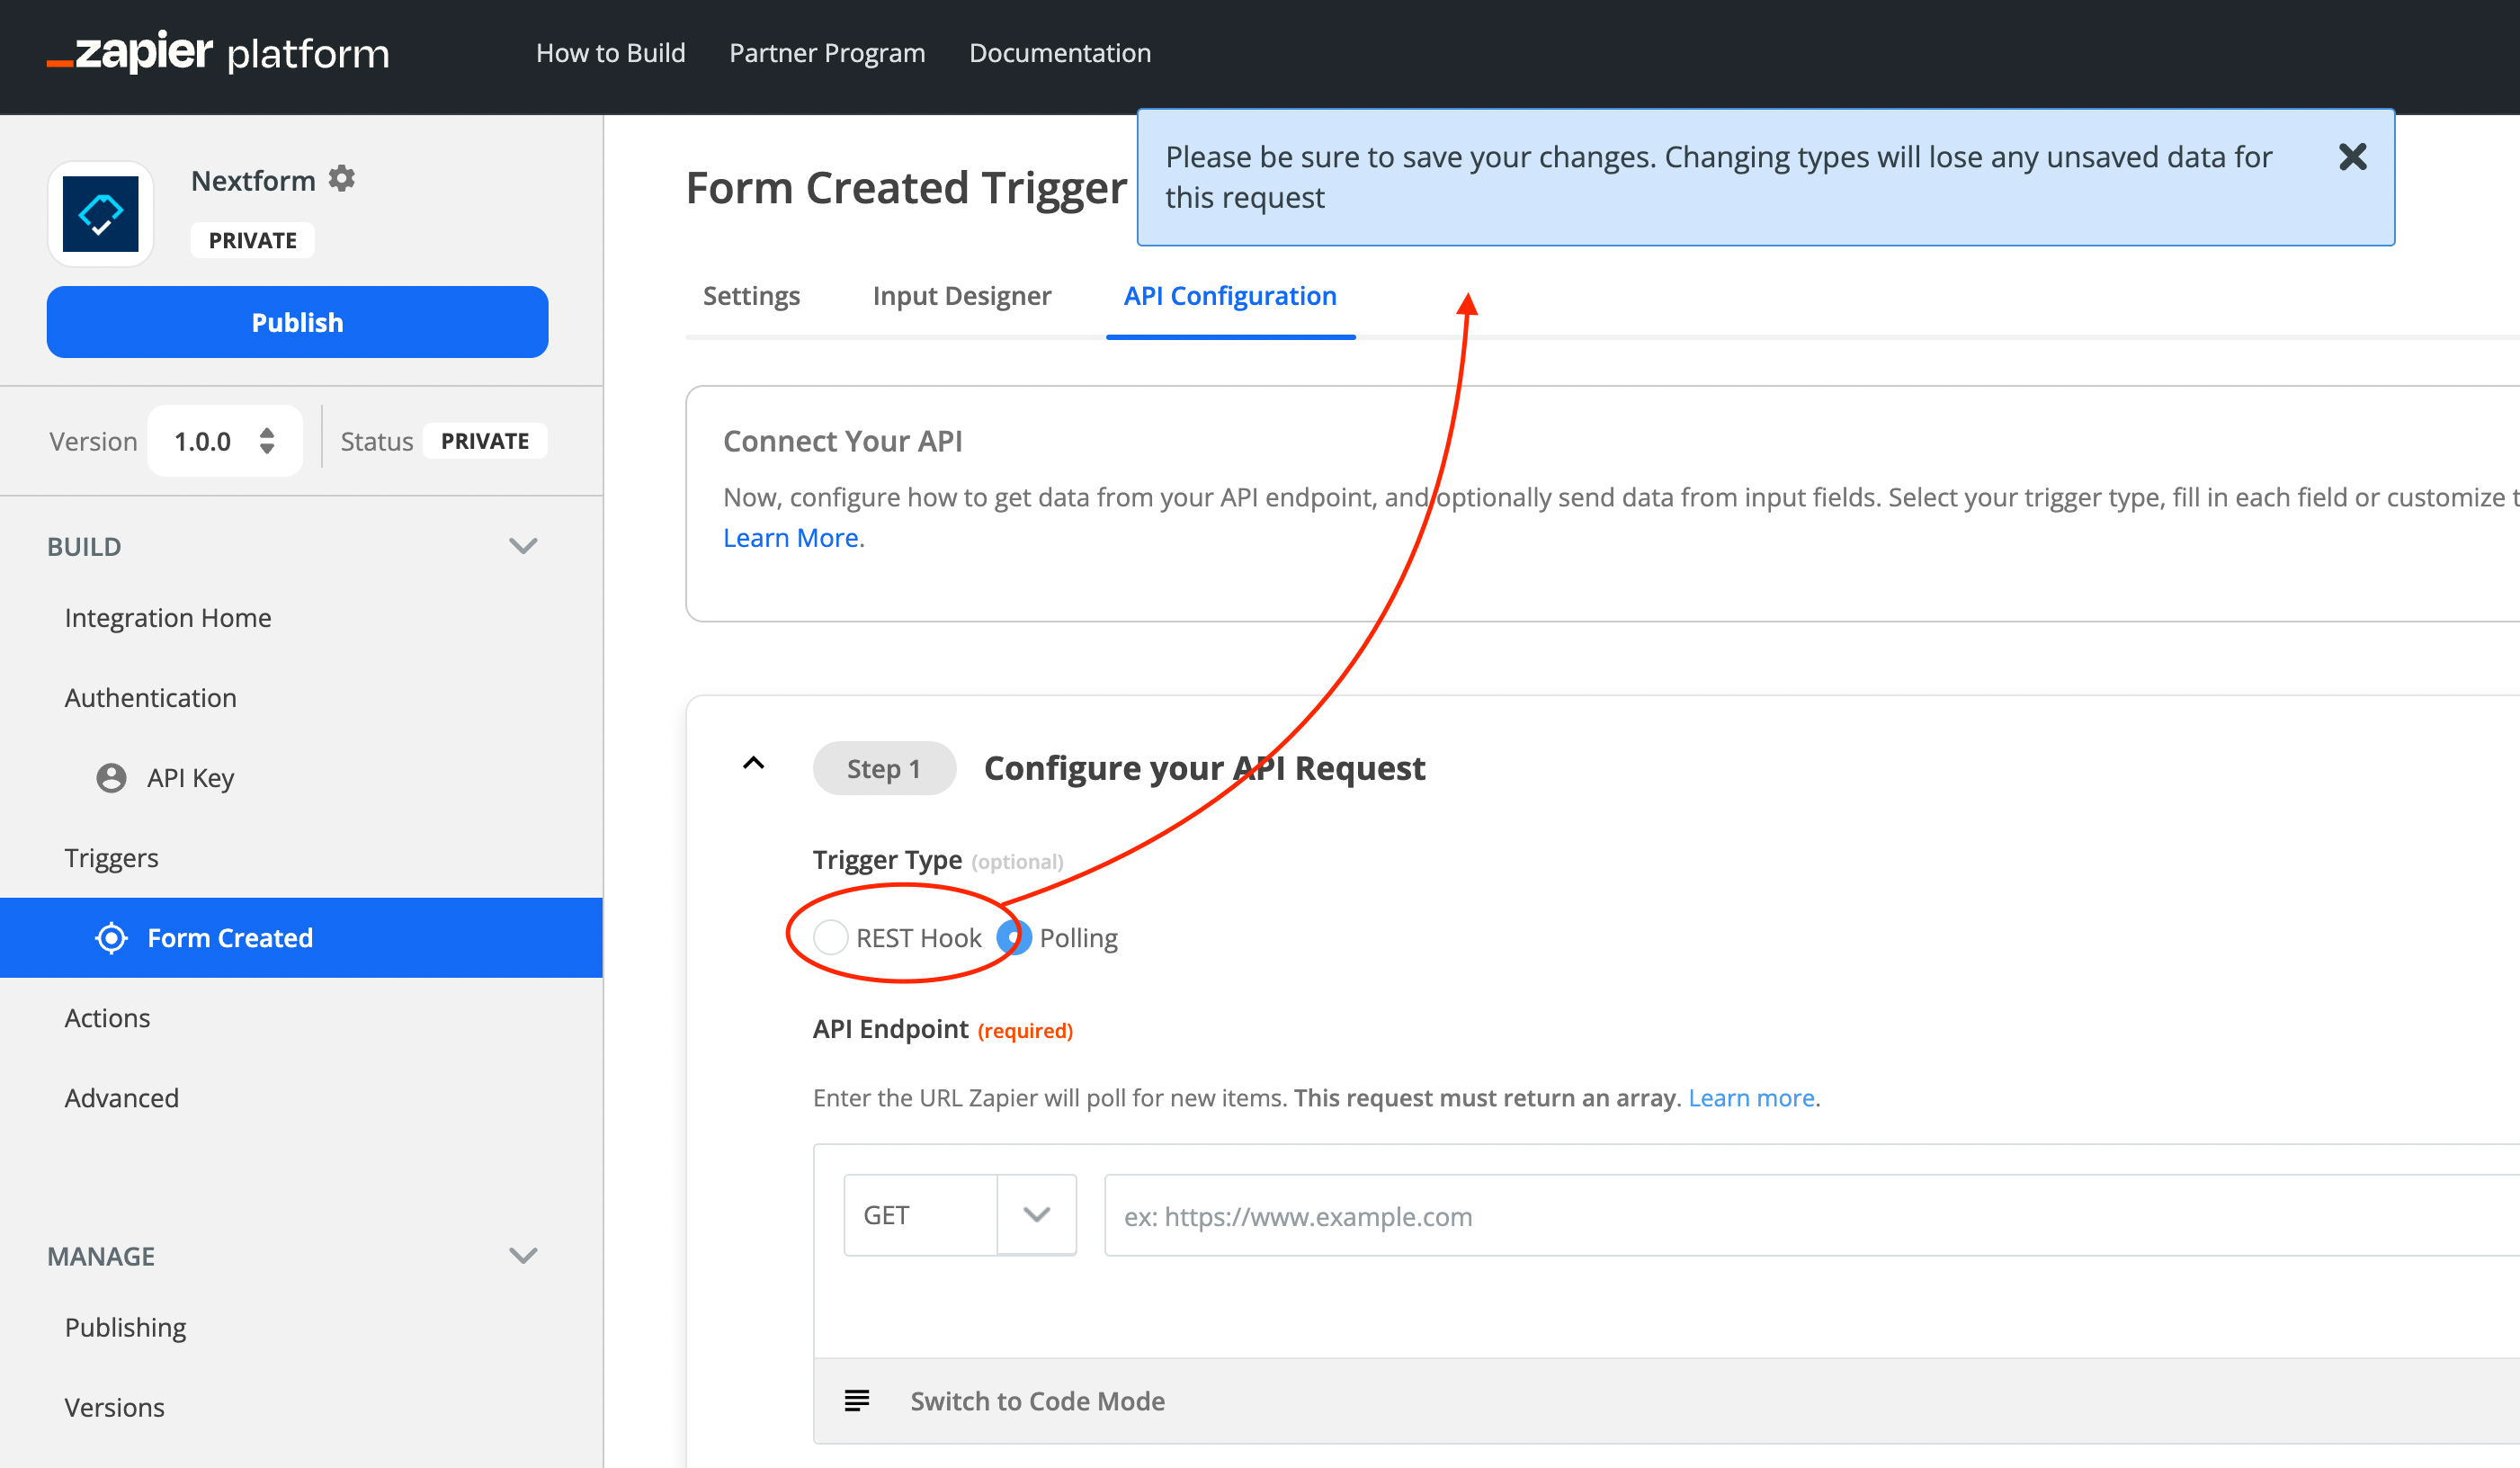Screen dimensions: 2520x1468
Task: Switch to the Input Designer tab
Action: tap(961, 296)
